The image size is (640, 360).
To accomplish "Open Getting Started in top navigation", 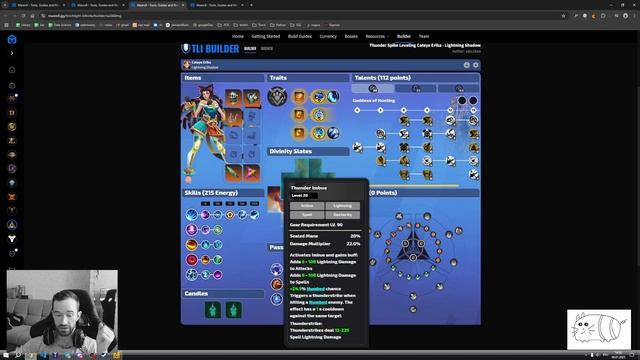I will [265, 36].
